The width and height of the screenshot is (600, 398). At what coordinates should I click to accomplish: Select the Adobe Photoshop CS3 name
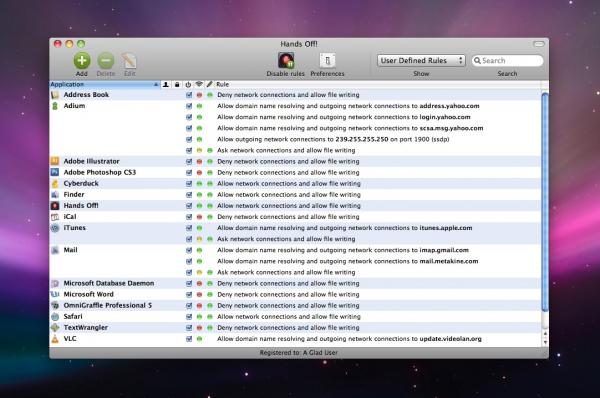coord(99,172)
